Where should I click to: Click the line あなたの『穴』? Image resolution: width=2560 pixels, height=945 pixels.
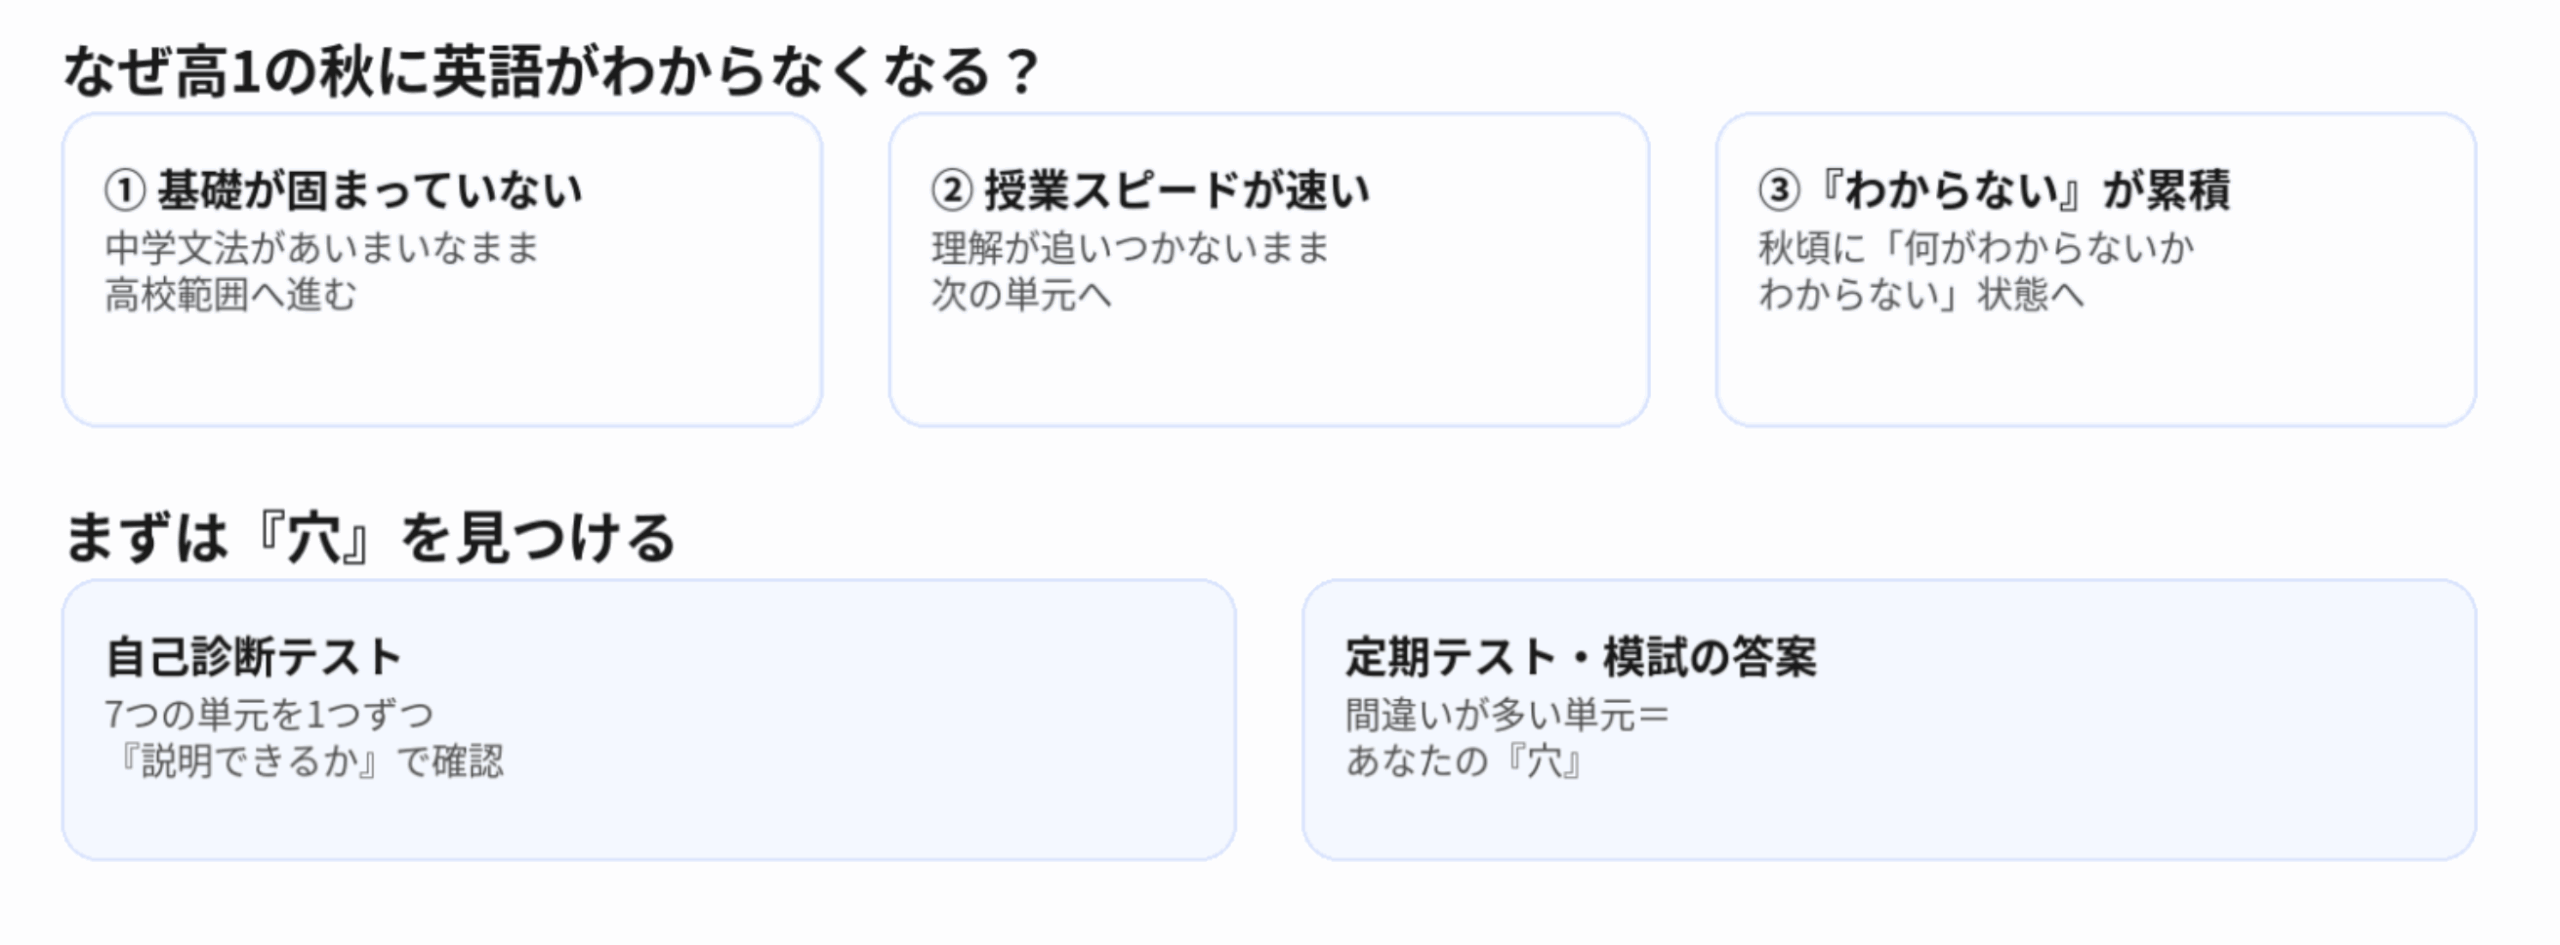click(1464, 762)
